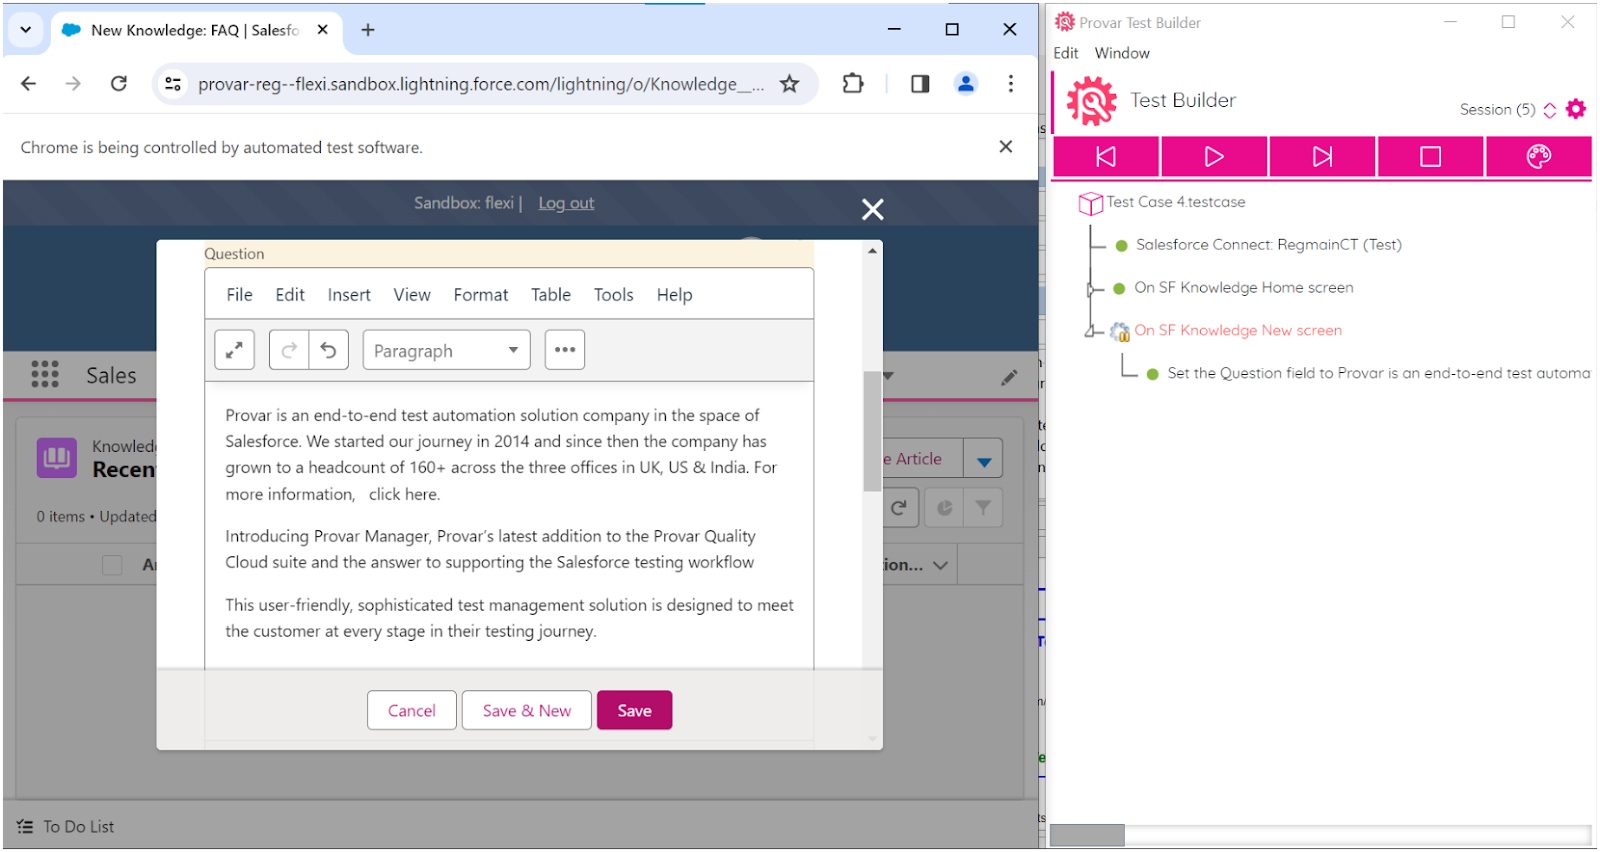
Task: Click the step-forward button in Test Builder
Action: 1322,157
